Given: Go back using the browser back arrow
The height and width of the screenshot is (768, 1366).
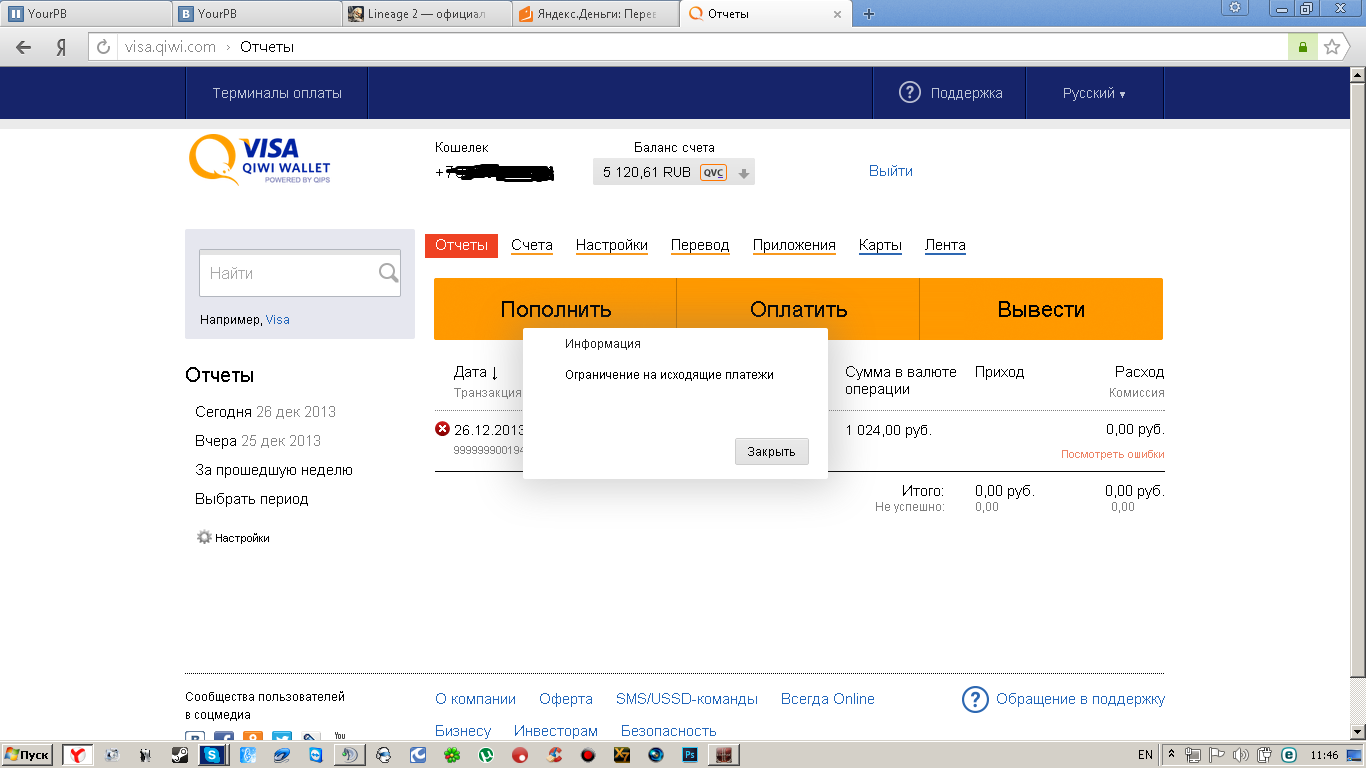Looking at the screenshot, I should tap(24, 47).
